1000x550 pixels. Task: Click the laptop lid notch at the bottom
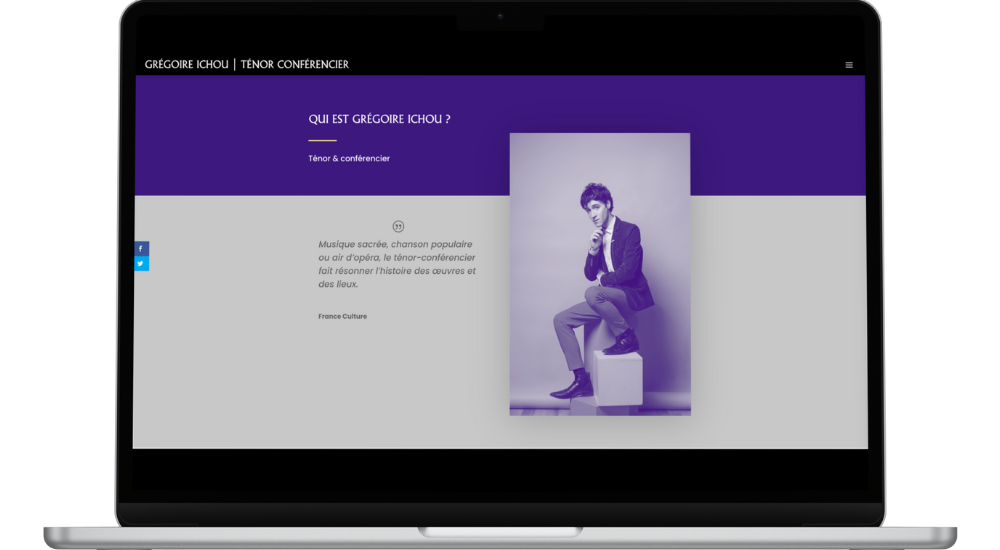[x=500, y=531]
